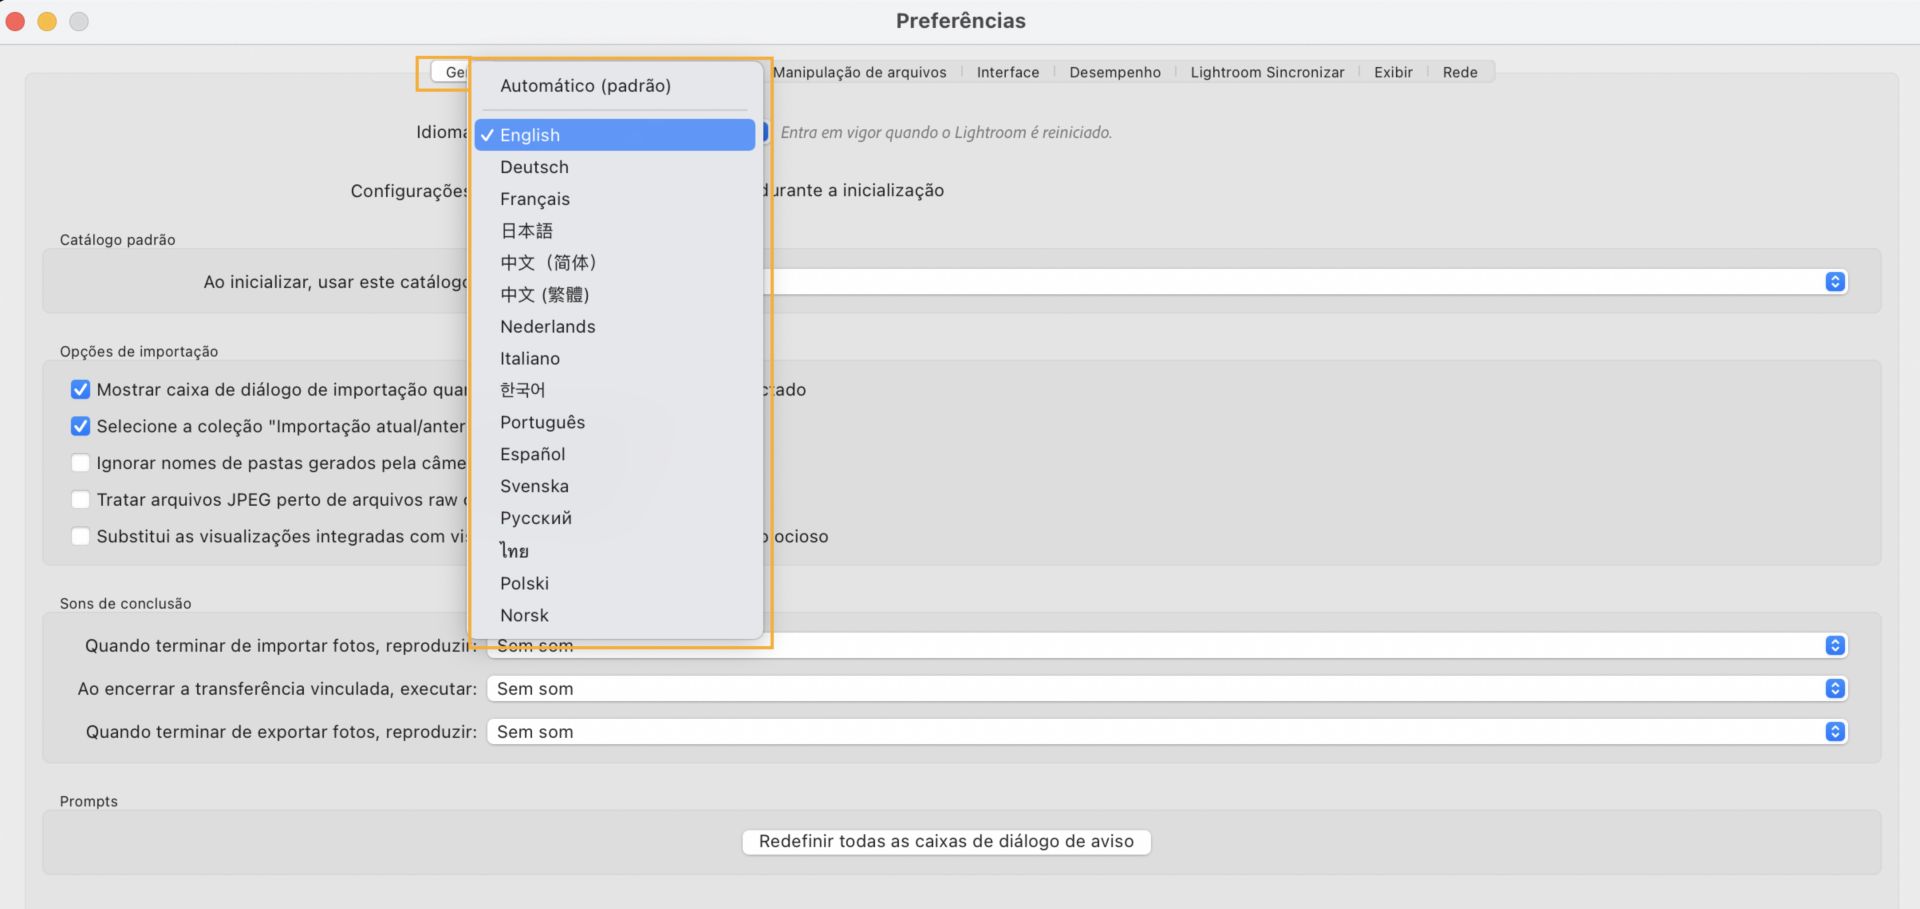Open the Exibir tab

pyautogui.click(x=1392, y=72)
